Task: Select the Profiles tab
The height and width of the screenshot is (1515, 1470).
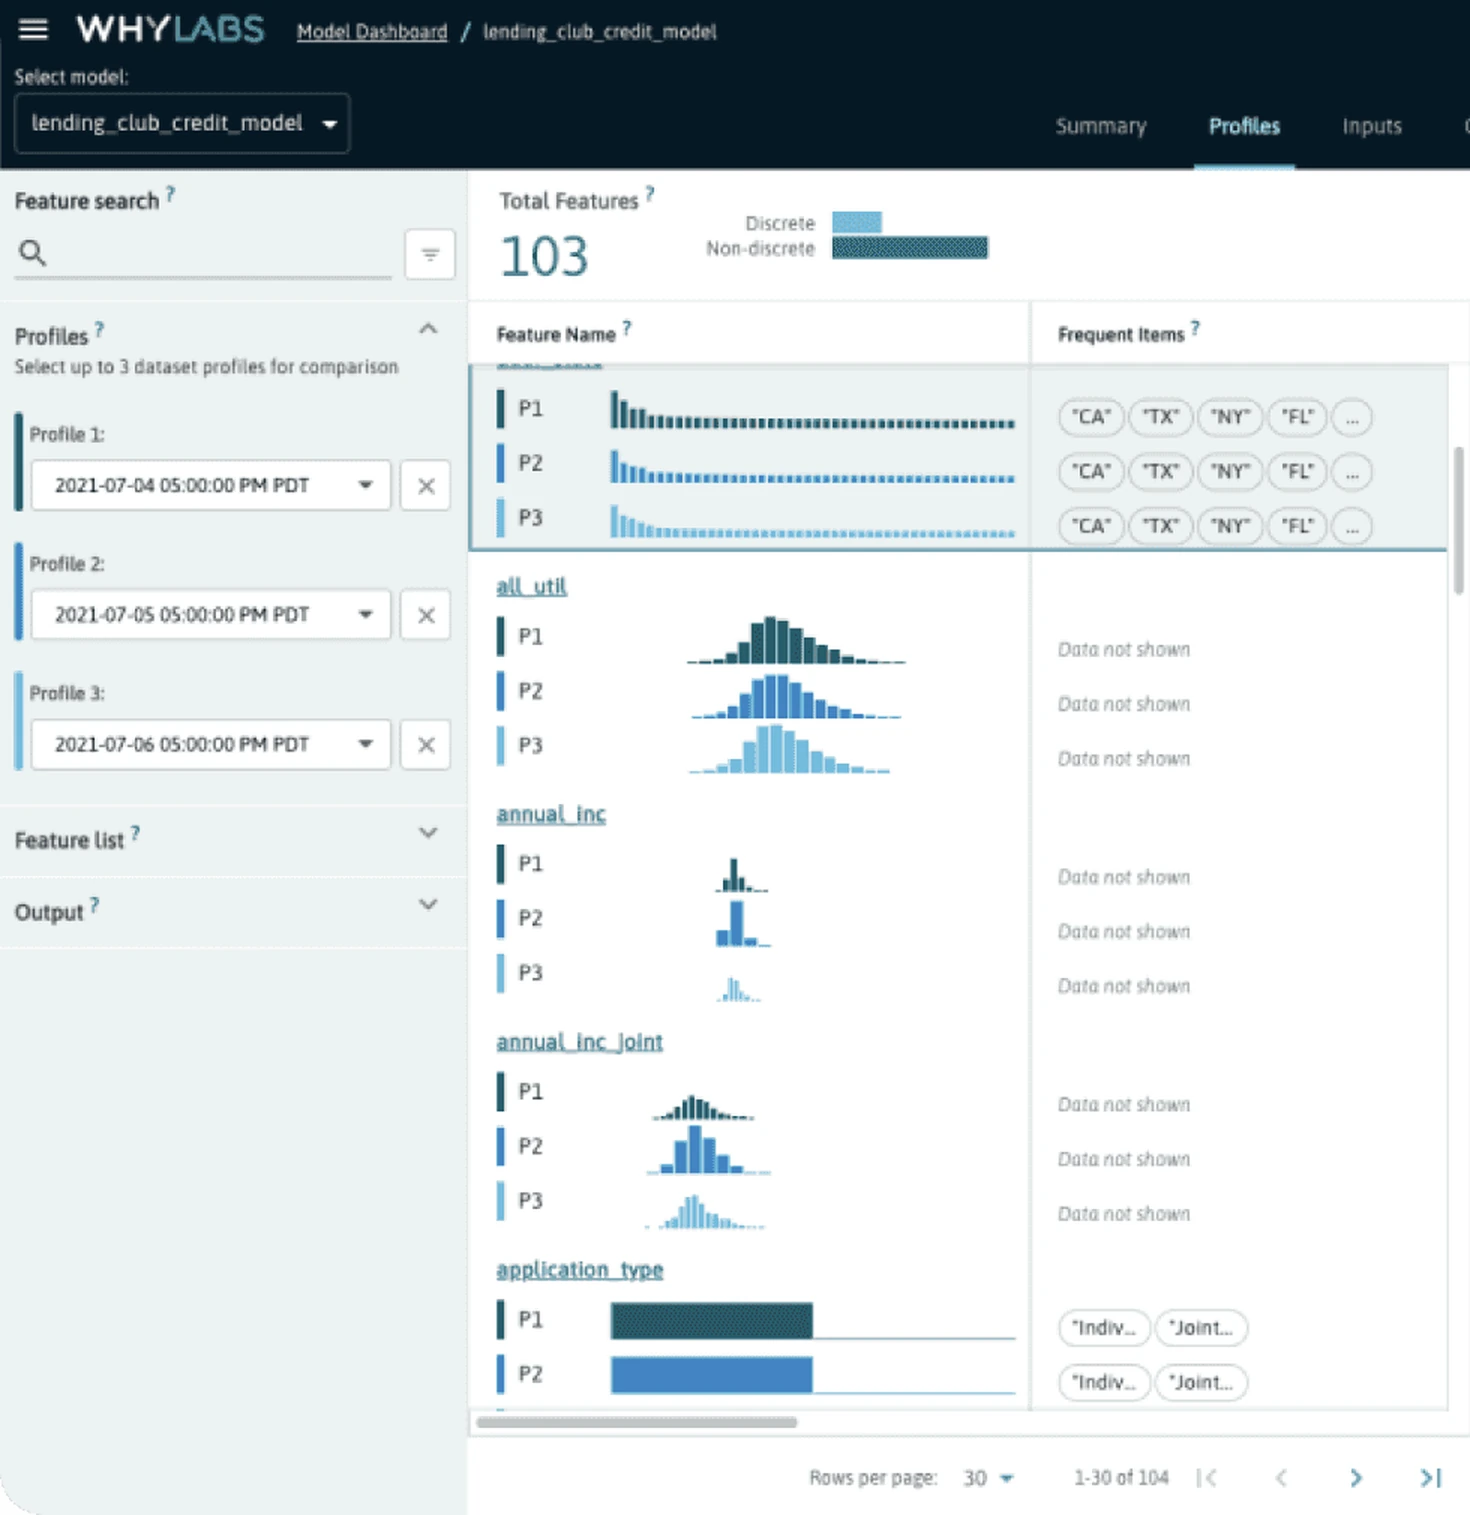Action: 1244,126
